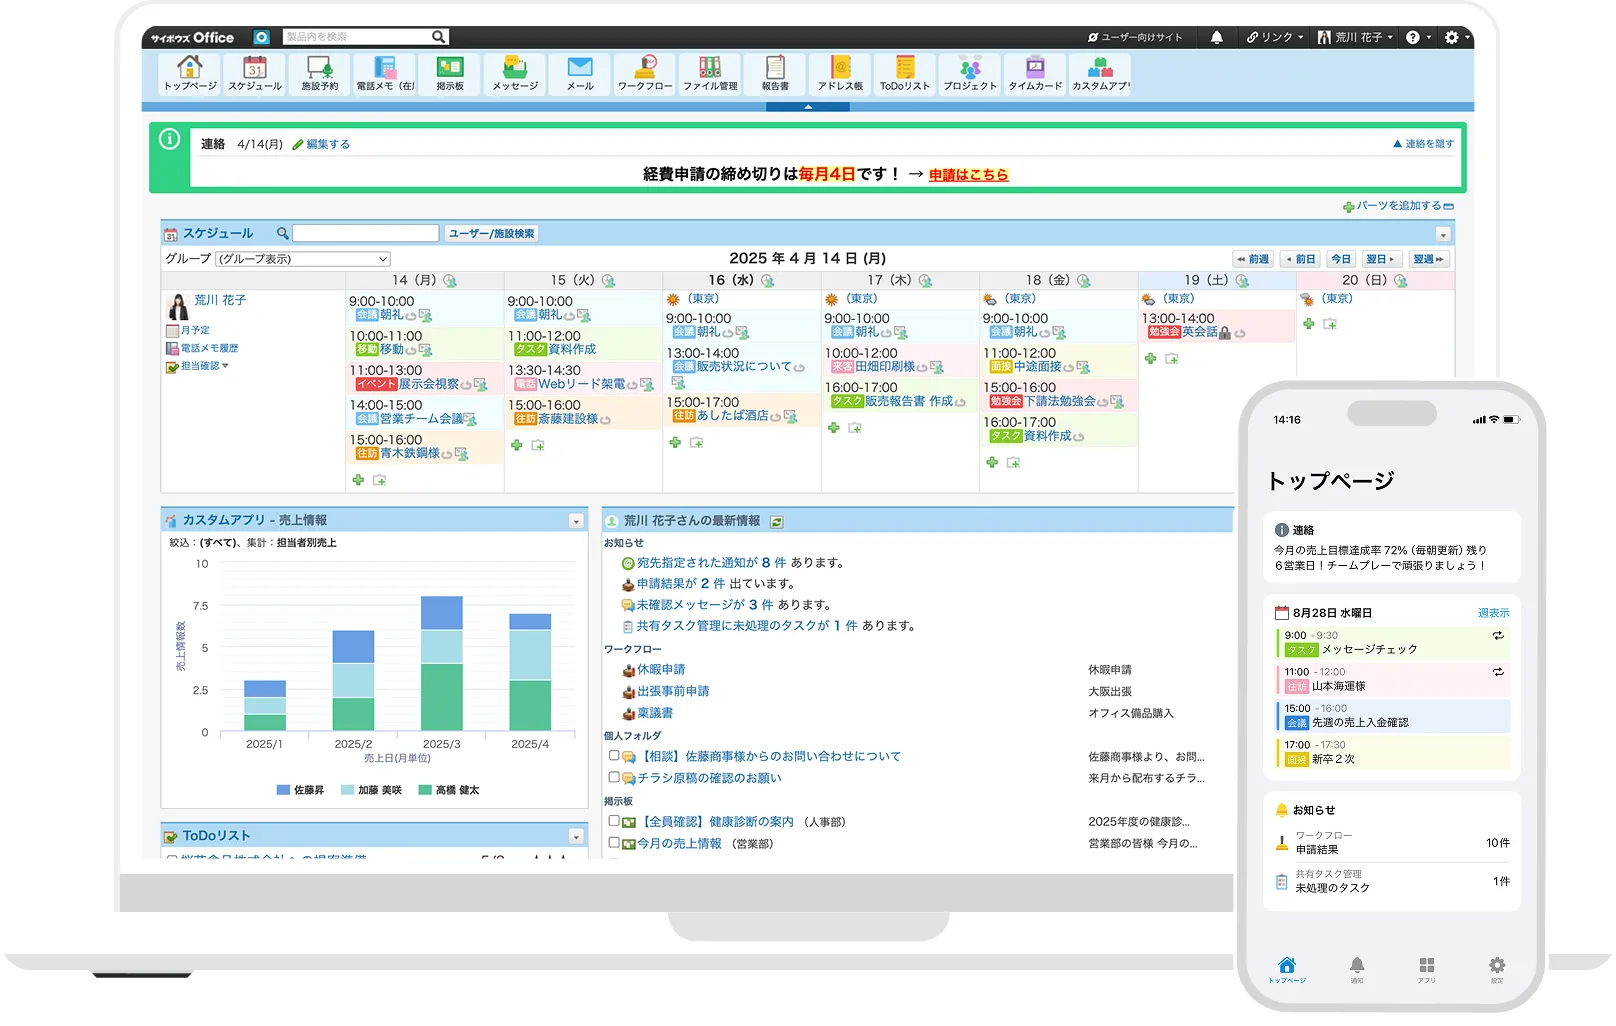
Task: Expand the 荒川 花子 user menu
Action: click(x=1356, y=37)
